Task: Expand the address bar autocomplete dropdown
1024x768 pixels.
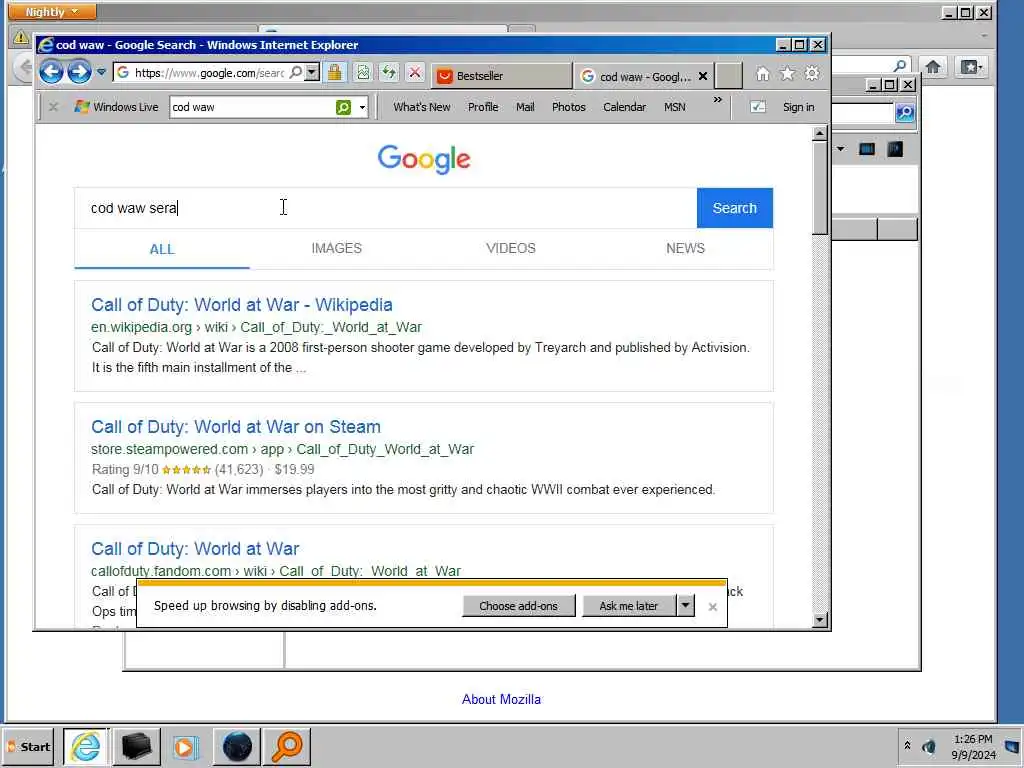Action: tap(312, 72)
